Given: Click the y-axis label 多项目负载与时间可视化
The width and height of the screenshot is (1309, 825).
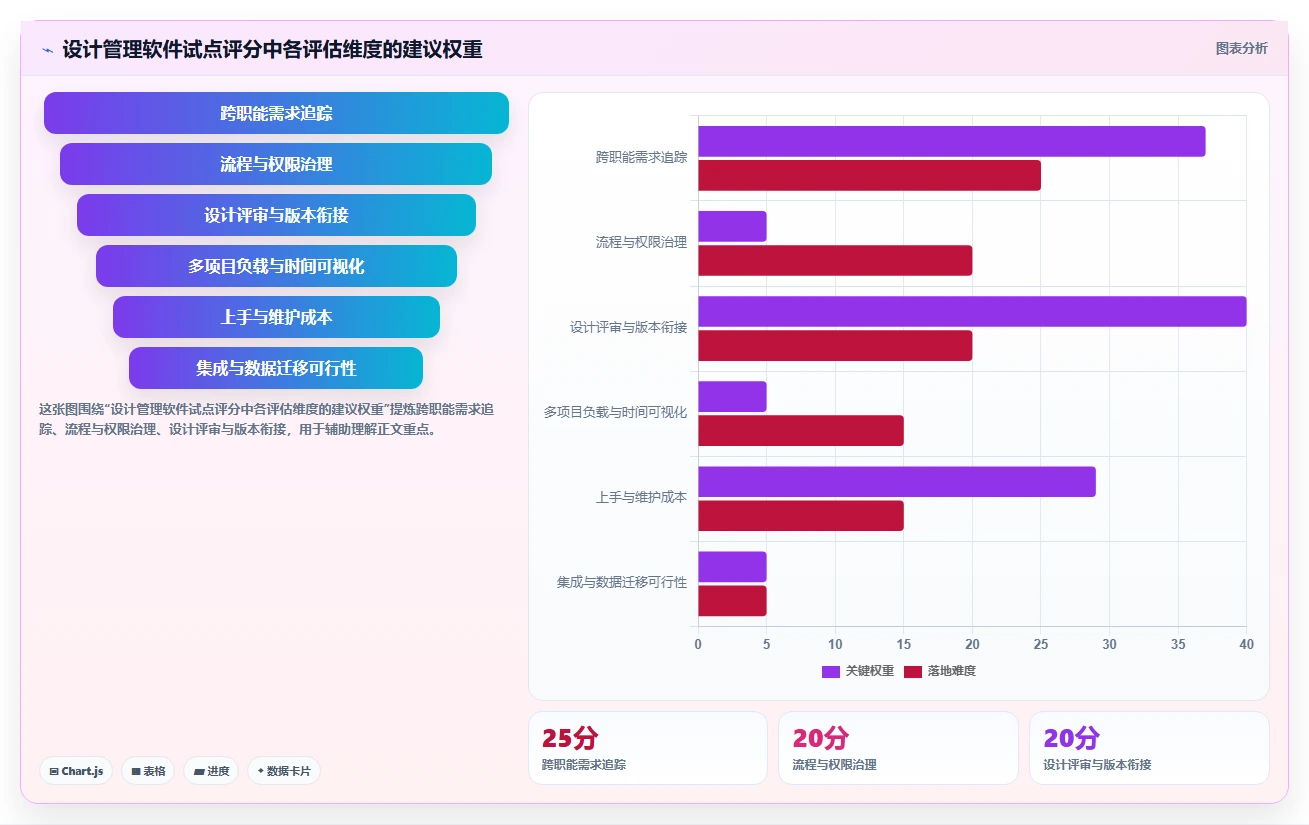Looking at the screenshot, I should (x=616, y=412).
